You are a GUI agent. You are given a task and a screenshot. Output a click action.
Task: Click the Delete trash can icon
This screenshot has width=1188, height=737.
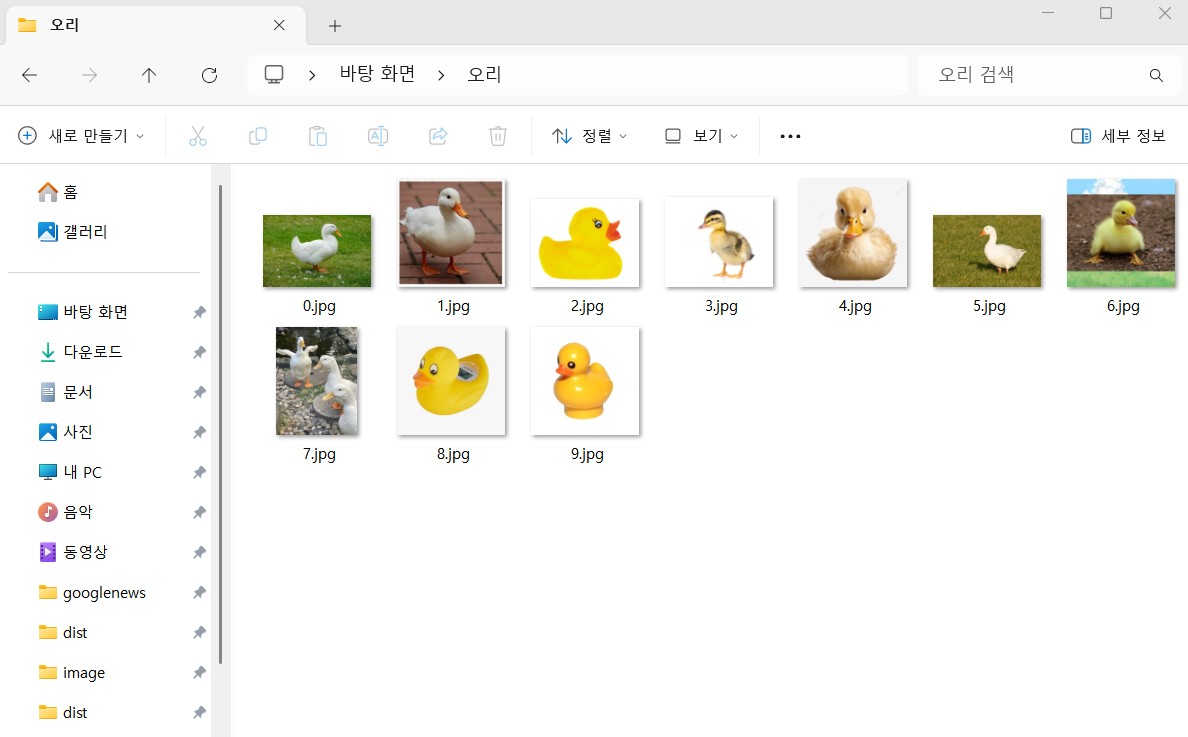coord(498,136)
